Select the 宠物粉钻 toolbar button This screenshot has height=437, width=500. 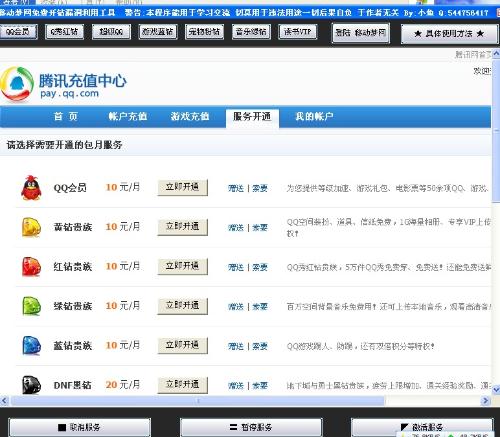(x=204, y=32)
